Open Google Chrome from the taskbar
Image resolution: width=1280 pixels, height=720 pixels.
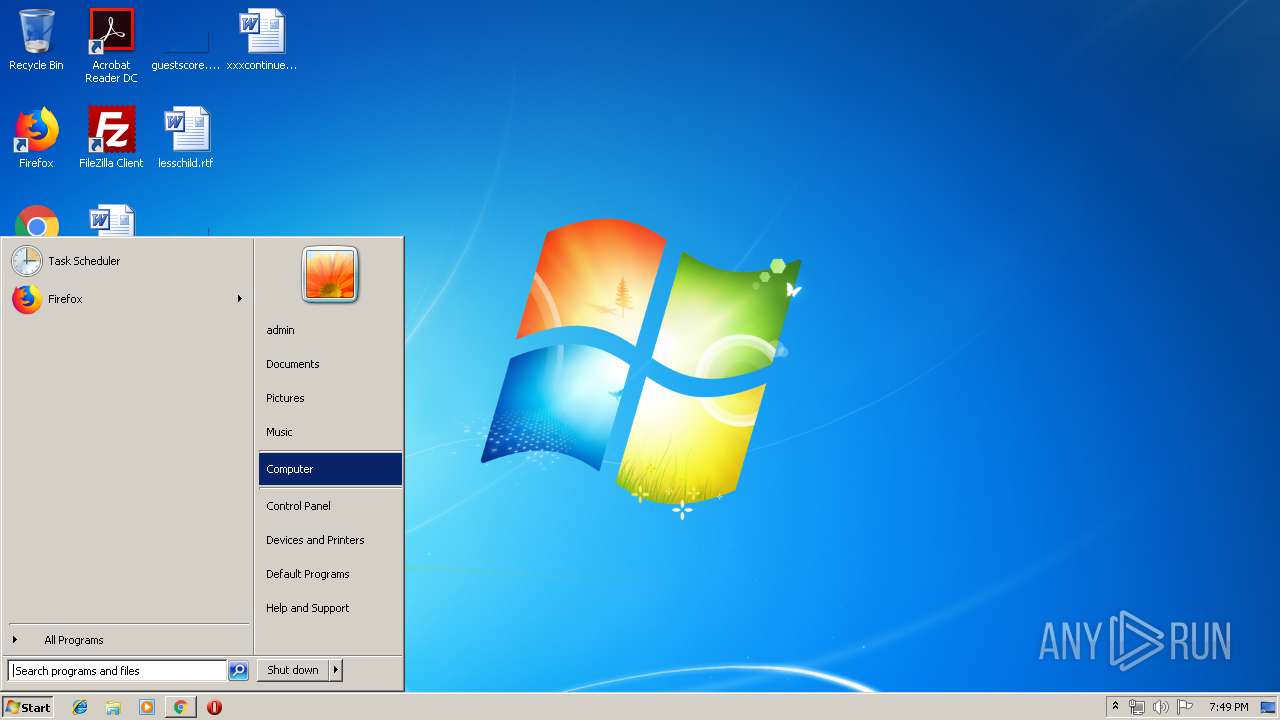tap(180, 707)
